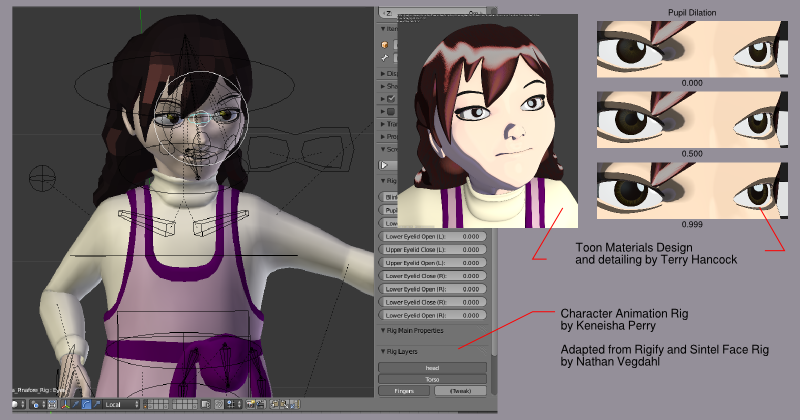The height and width of the screenshot is (420, 800).
Task: Collapse the Rig Layers panel
Action: (384, 351)
